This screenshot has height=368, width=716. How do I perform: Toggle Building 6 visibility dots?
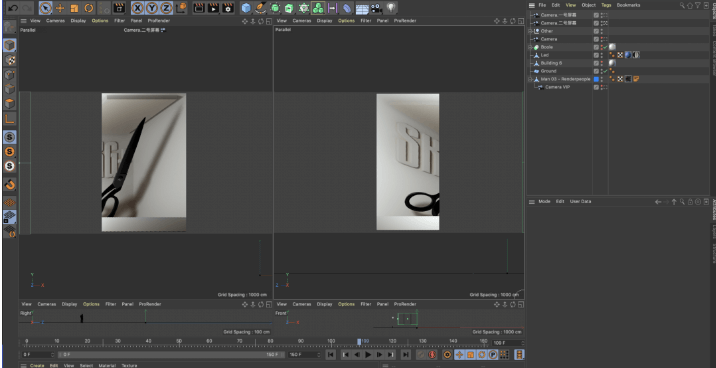[x=602, y=63]
